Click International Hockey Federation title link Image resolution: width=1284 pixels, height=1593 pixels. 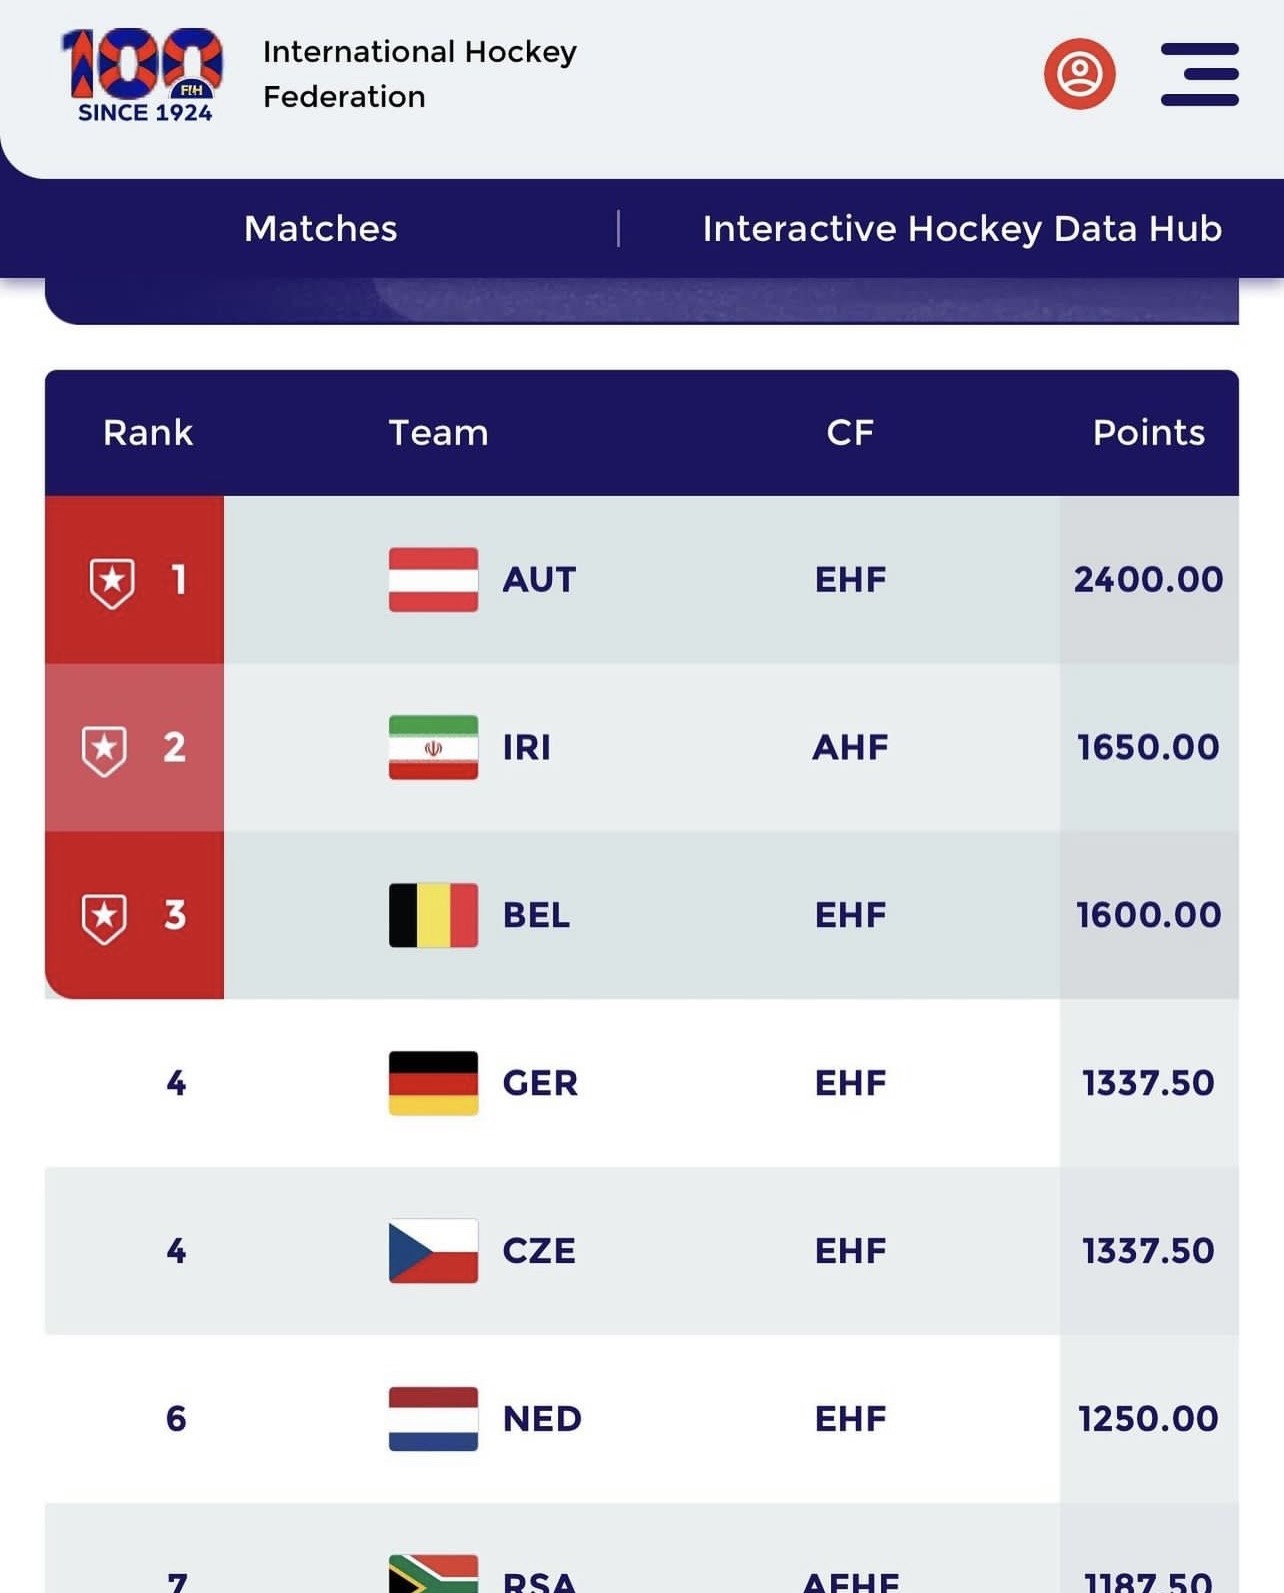420,74
